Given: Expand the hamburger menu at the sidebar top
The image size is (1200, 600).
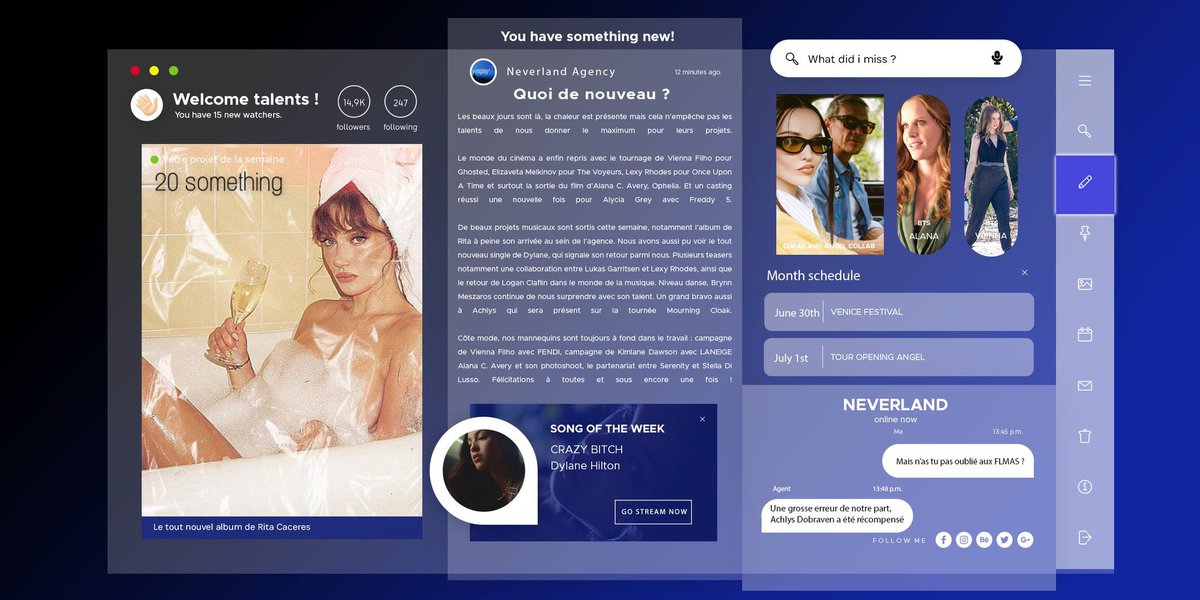Looking at the screenshot, I should [1085, 81].
